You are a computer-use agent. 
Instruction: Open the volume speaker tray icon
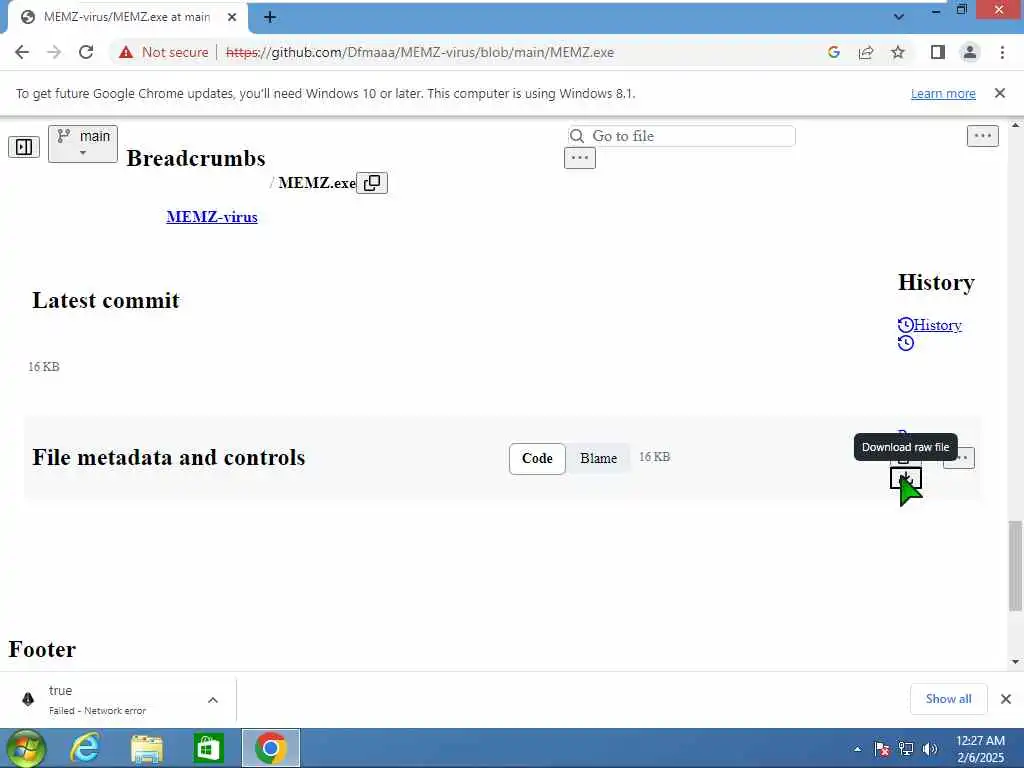pyautogui.click(x=930, y=749)
